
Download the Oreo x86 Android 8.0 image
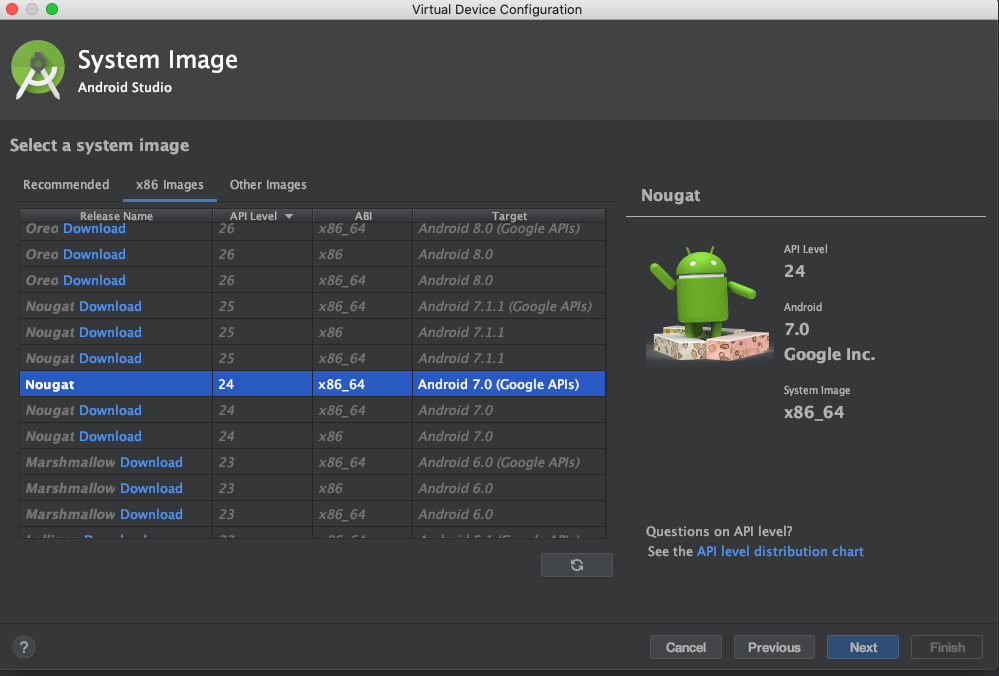coord(94,255)
